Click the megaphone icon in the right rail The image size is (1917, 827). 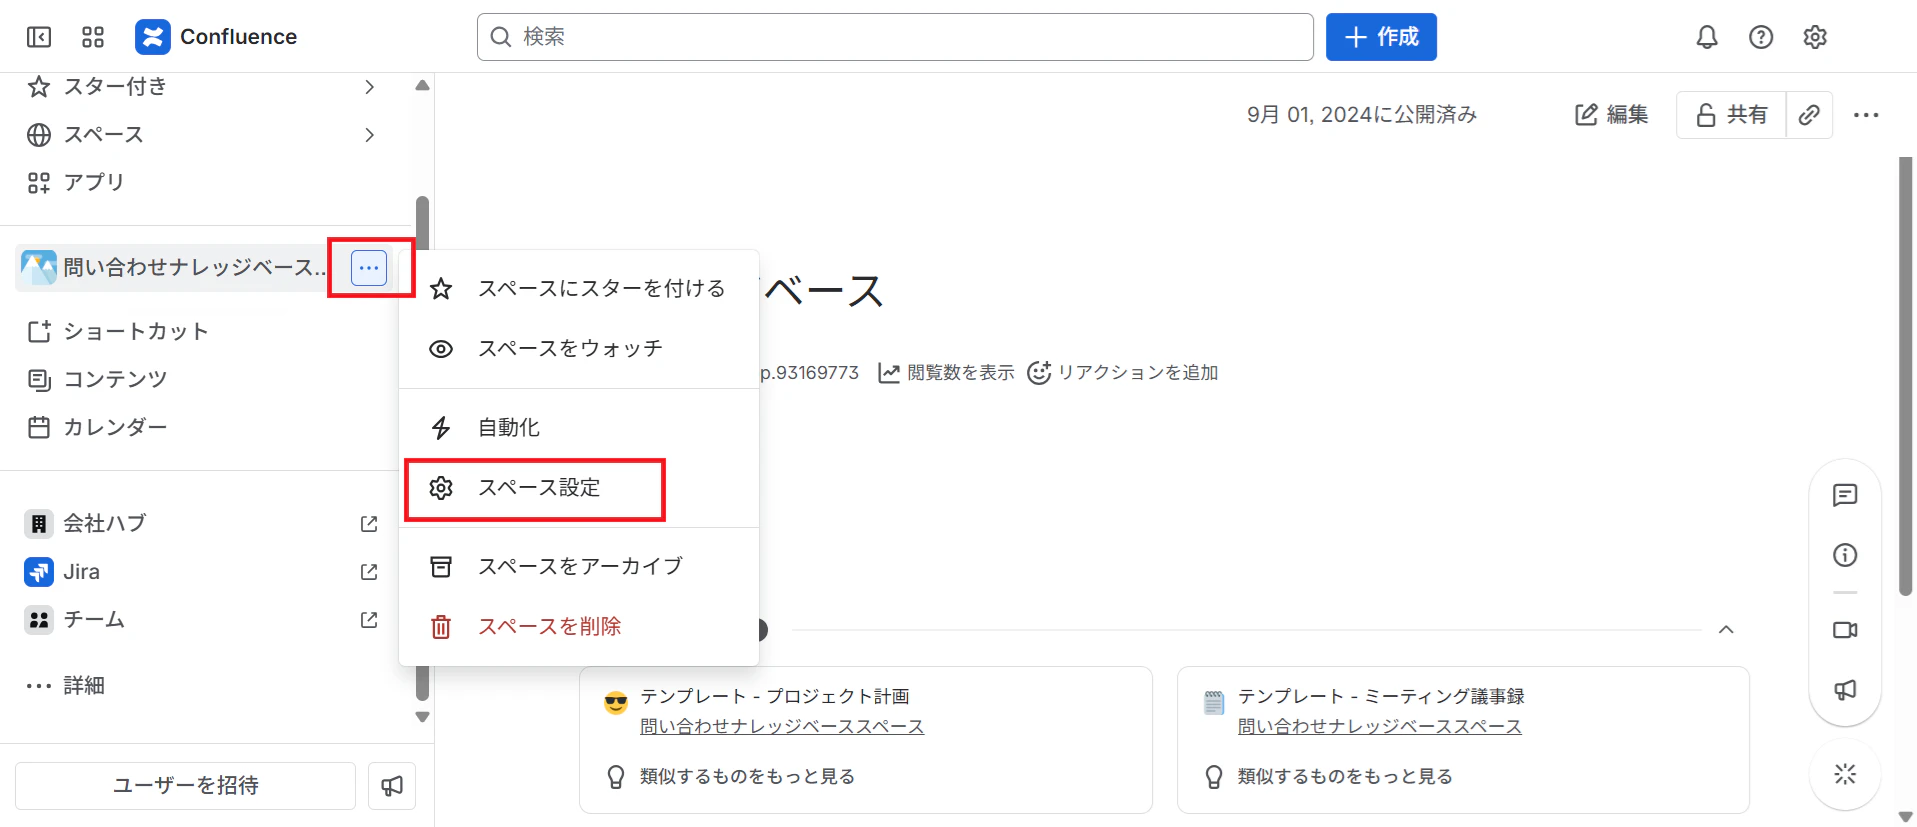pos(1845,690)
